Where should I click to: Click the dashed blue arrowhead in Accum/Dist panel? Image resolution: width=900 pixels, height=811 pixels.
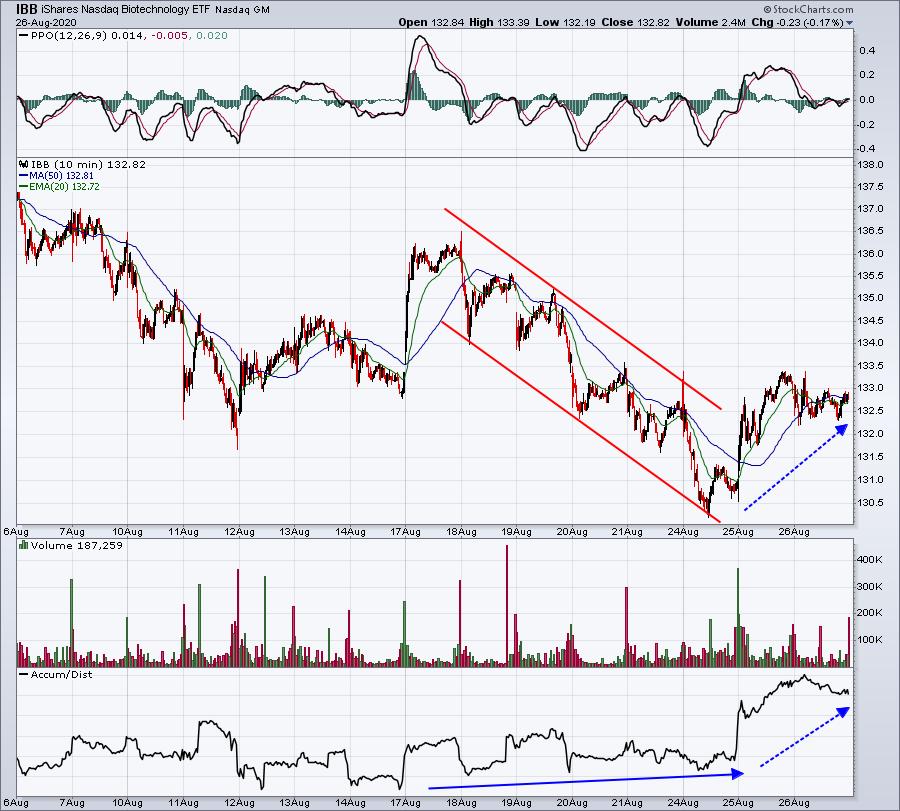point(843,711)
